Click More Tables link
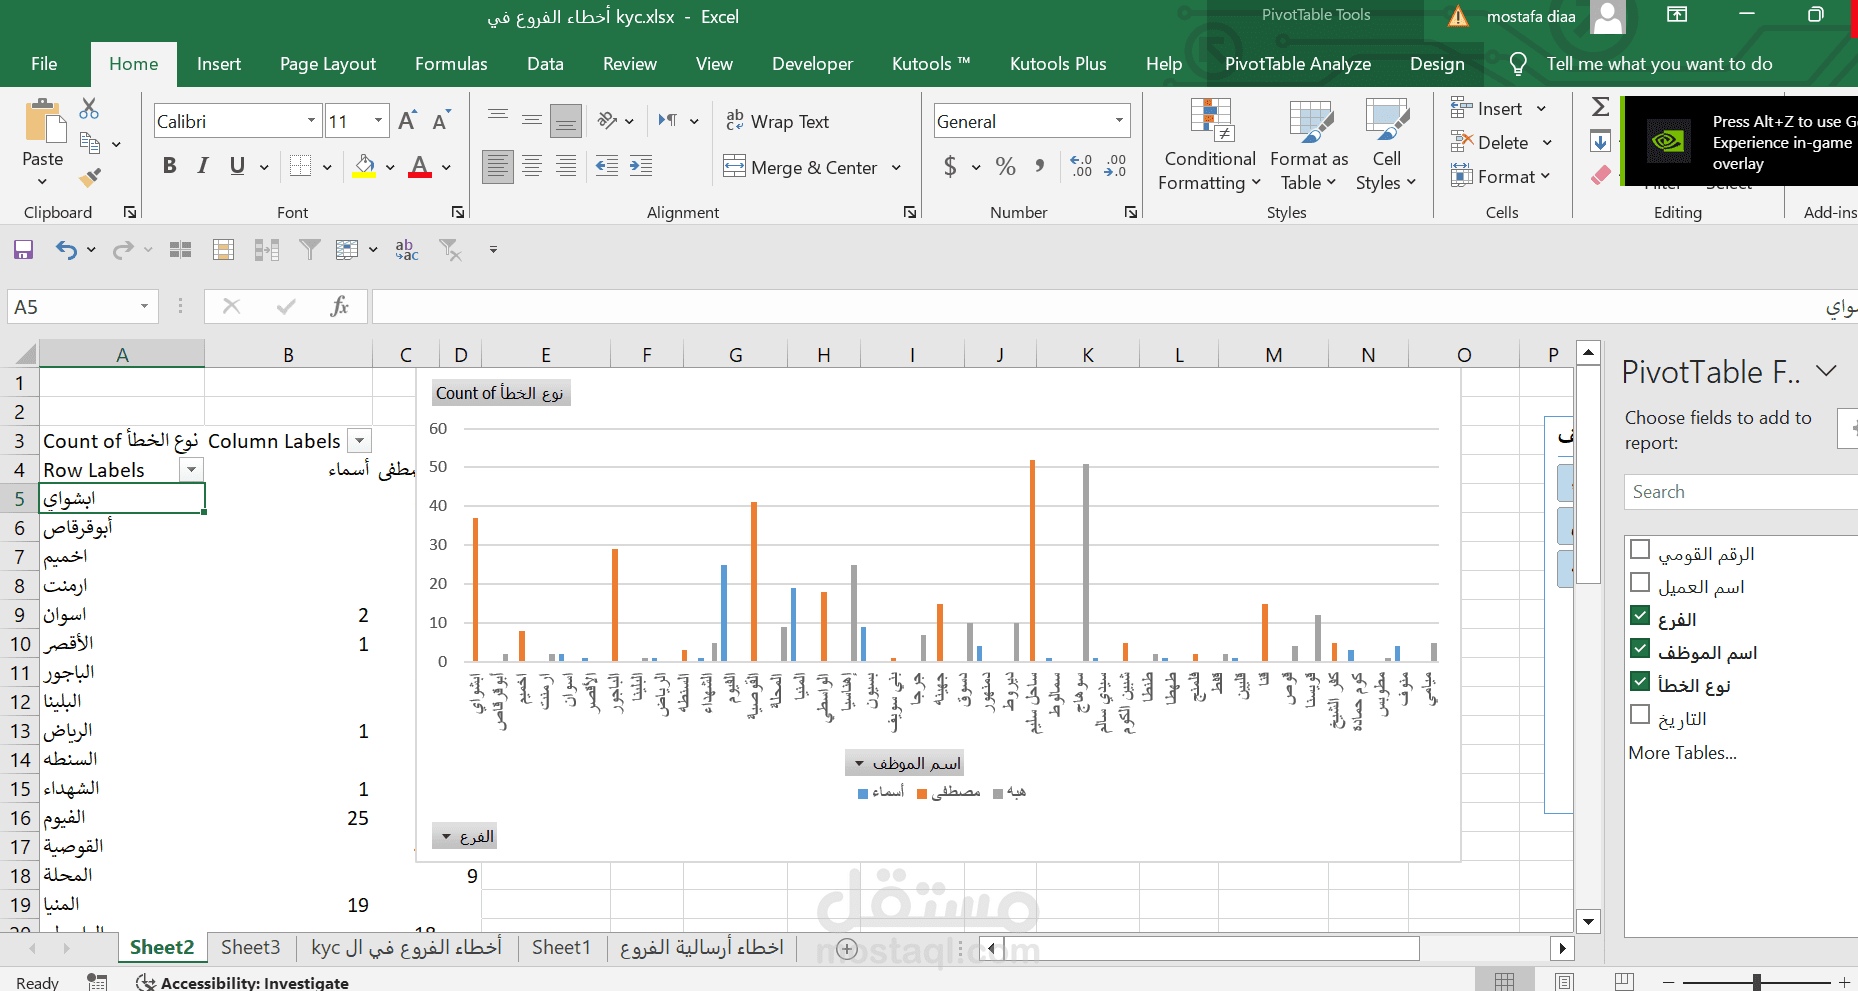 point(1682,753)
